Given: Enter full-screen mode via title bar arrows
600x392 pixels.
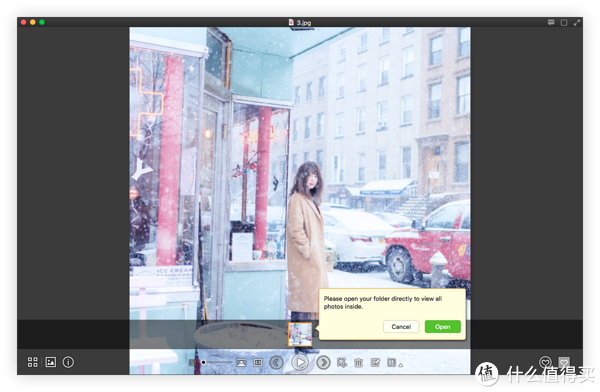Looking at the screenshot, I should click(x=577, y=23).
